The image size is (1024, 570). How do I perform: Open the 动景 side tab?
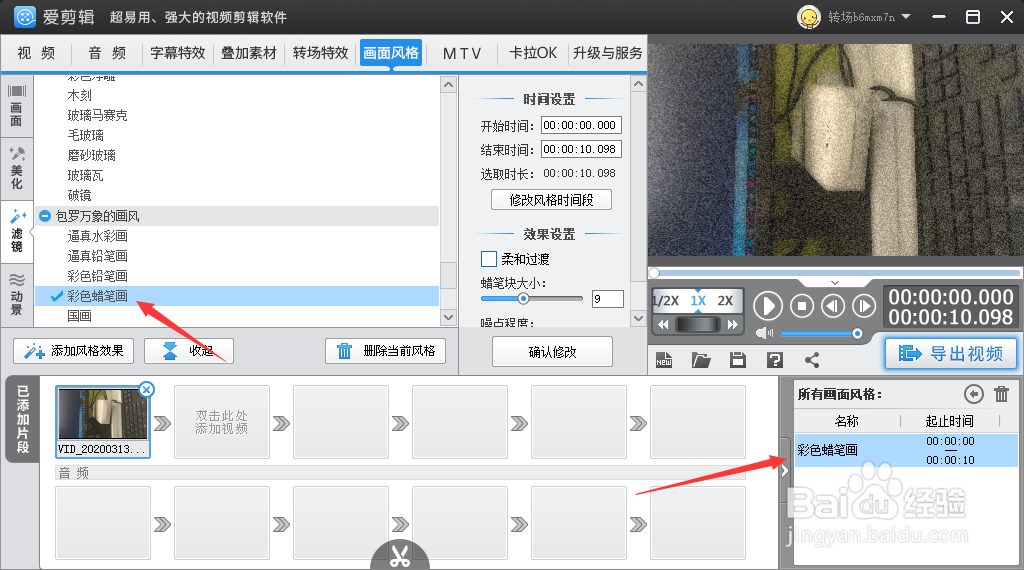pos(16,294)
